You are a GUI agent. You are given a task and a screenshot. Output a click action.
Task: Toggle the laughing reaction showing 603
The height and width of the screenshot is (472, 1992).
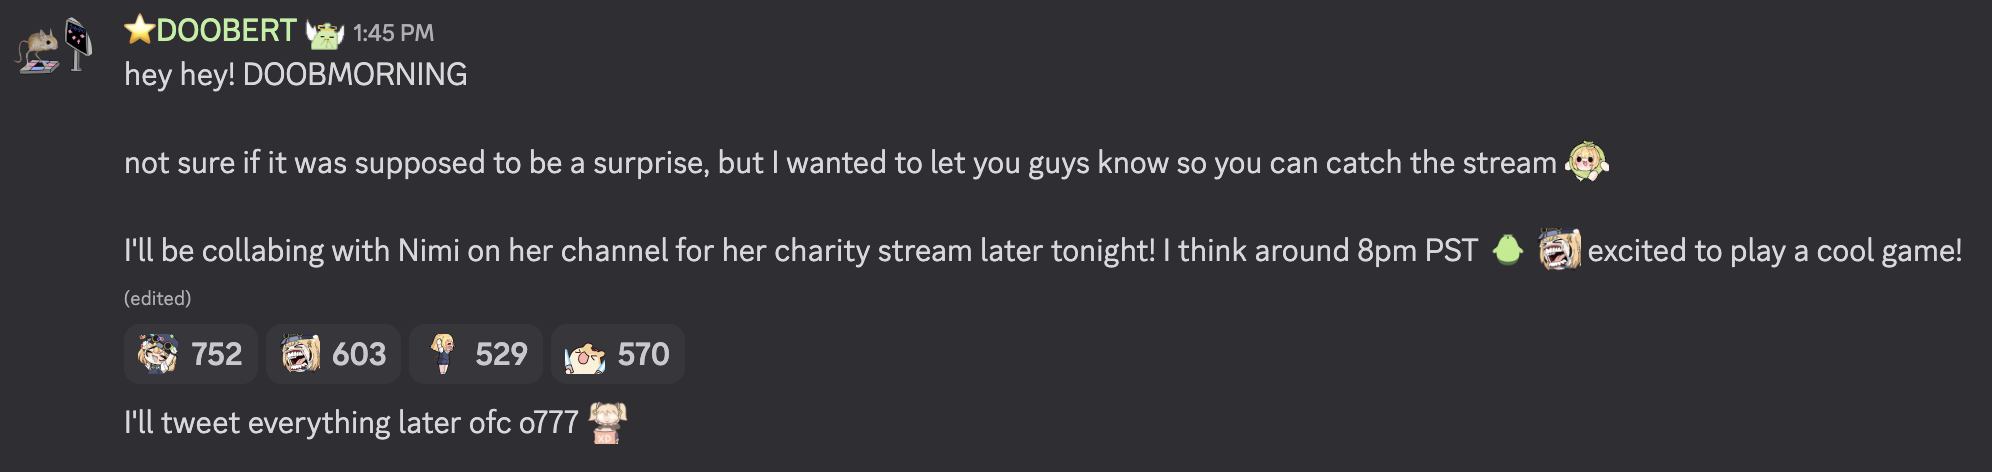pos(333,354)
